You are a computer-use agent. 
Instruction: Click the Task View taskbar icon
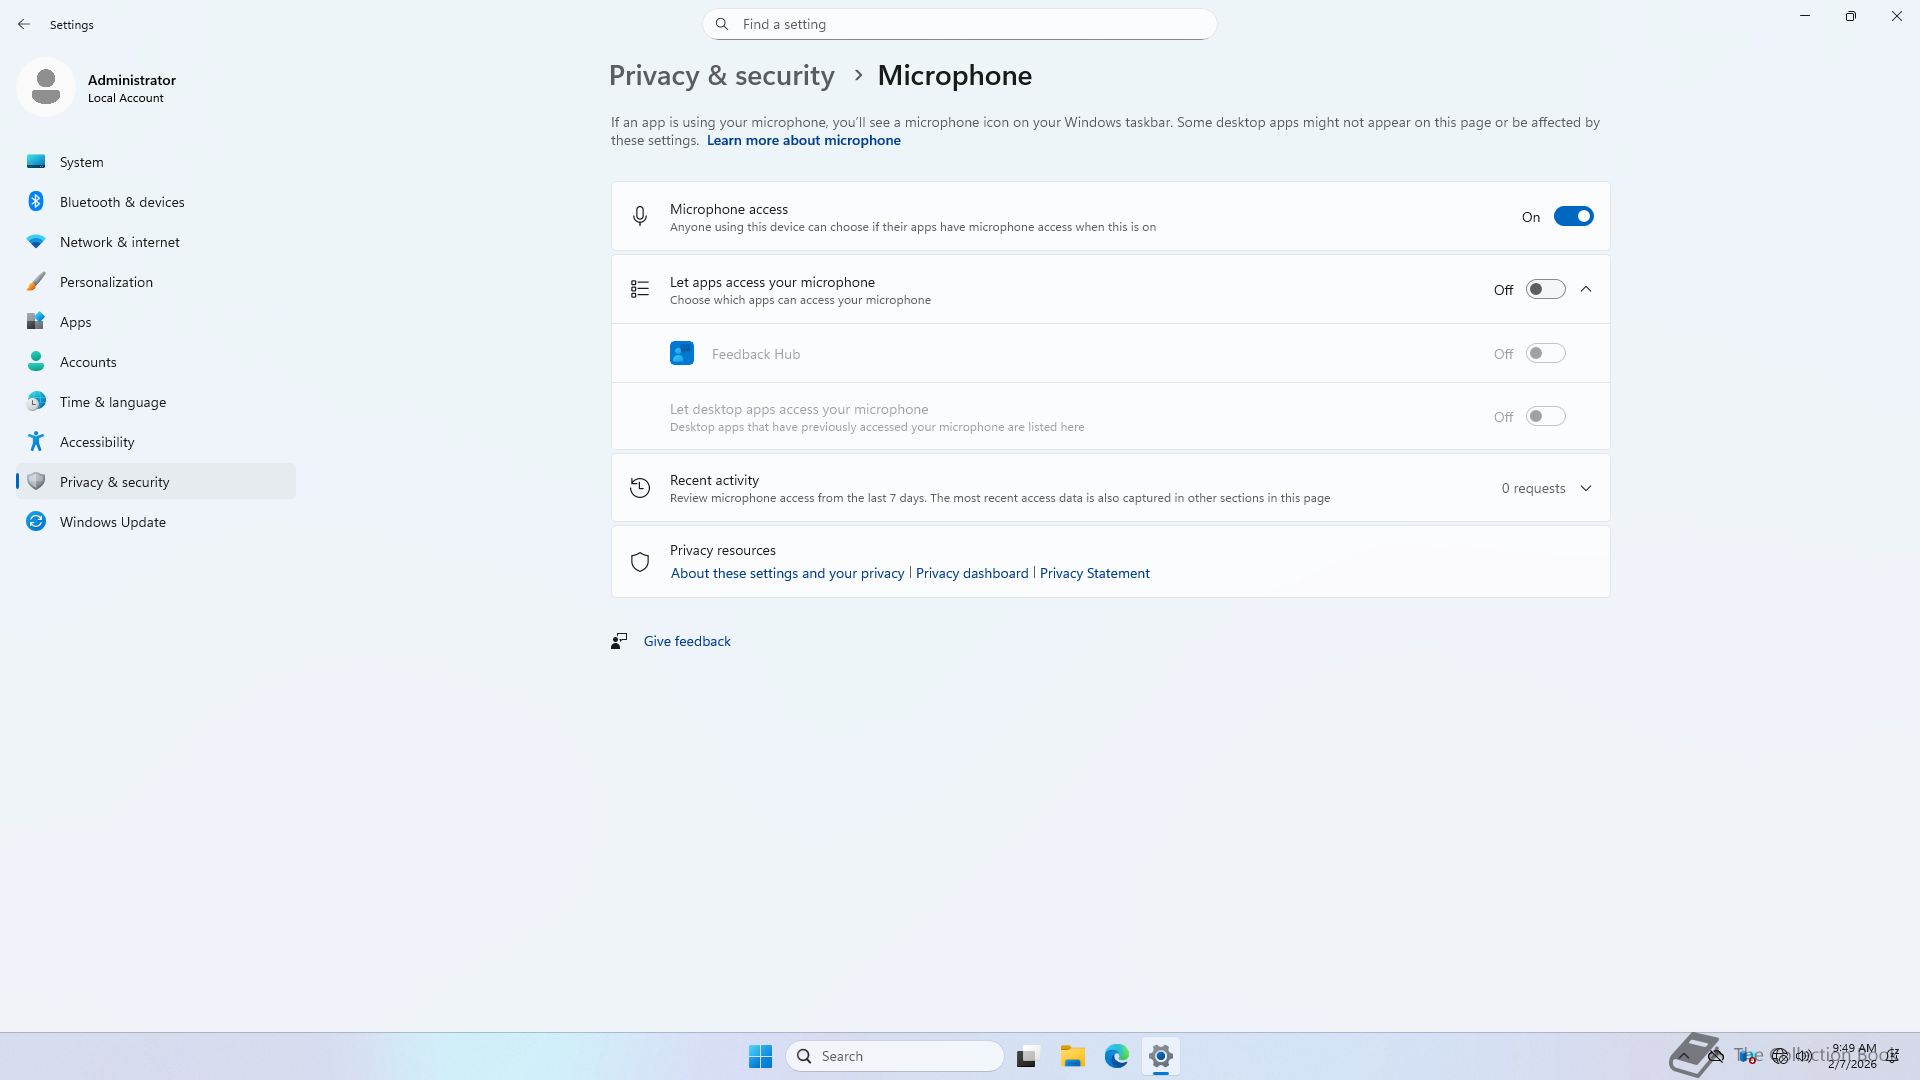coord(1027,1056)
